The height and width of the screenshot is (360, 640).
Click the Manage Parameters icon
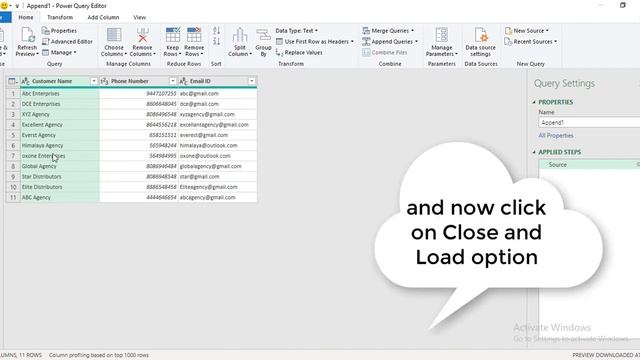[442, 35]
